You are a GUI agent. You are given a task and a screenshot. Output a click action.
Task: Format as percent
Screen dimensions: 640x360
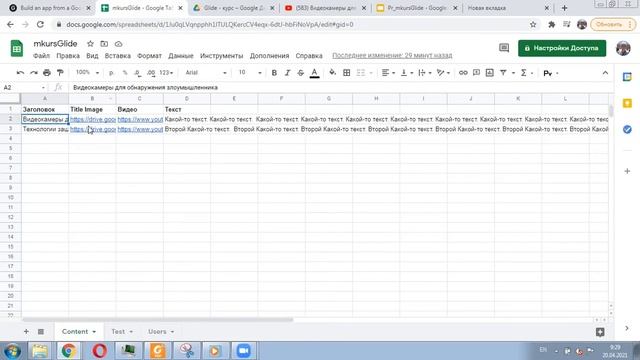[125, 73]
